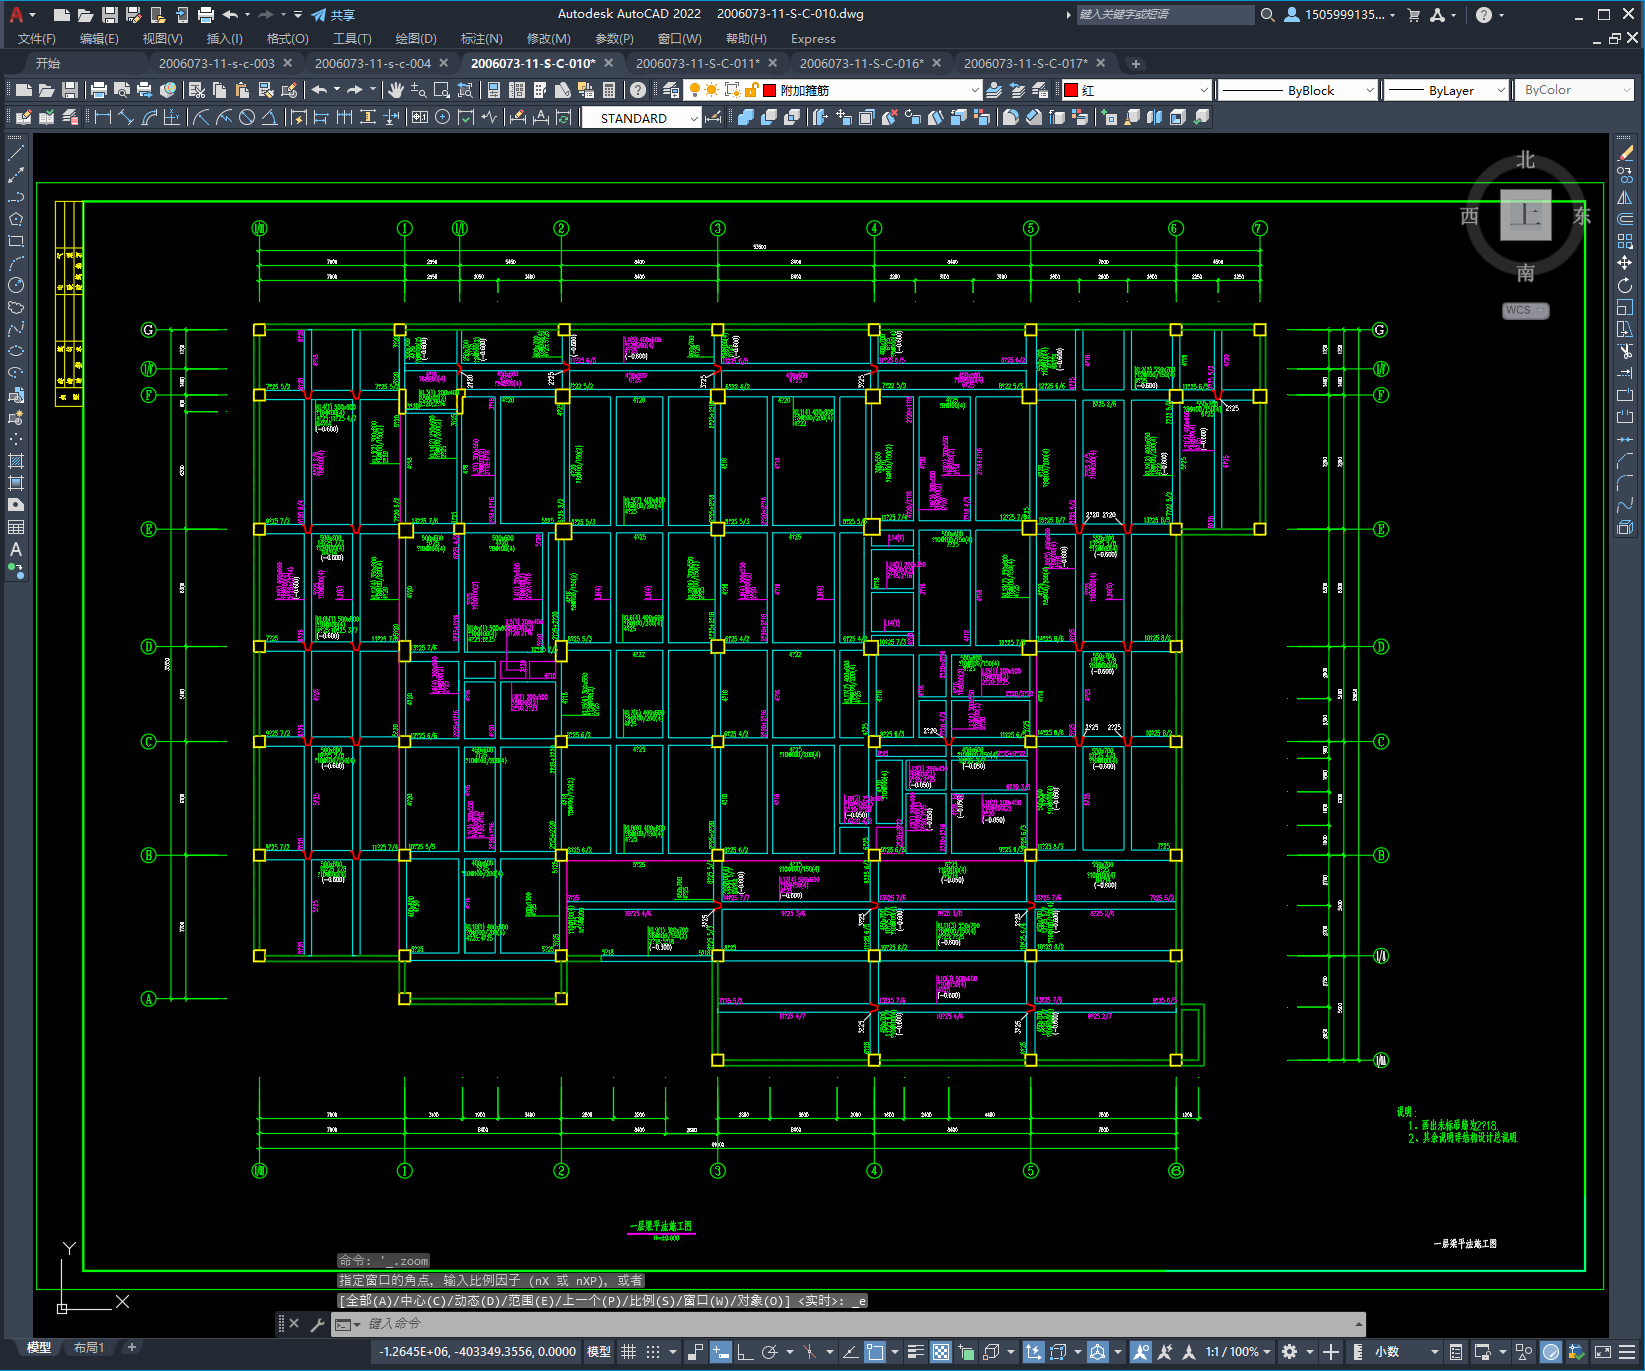Click the Aligned dimension tool
The image size is (1645, 1371).
[x=126, y=117]
